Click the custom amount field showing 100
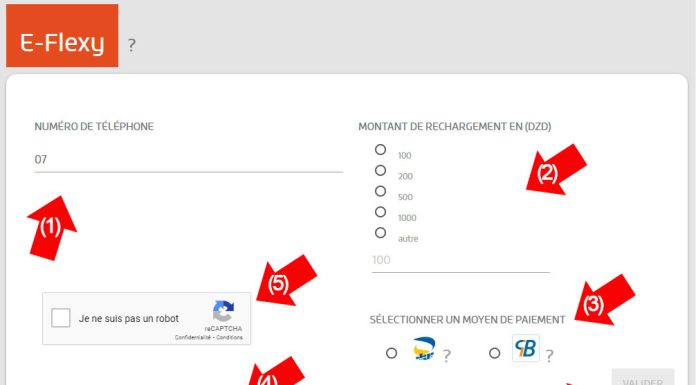Screen dimensions: 696x385 [x=461, y=261]
